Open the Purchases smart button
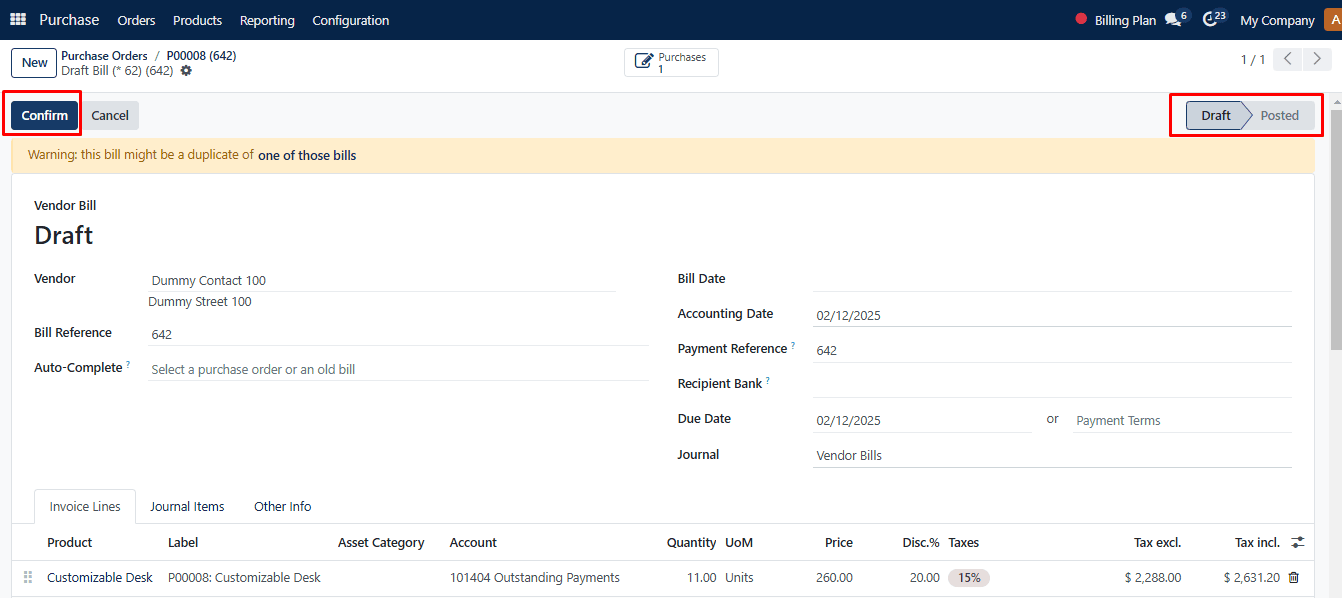This screenshot has height=598, width=1342. click(671, 63)
